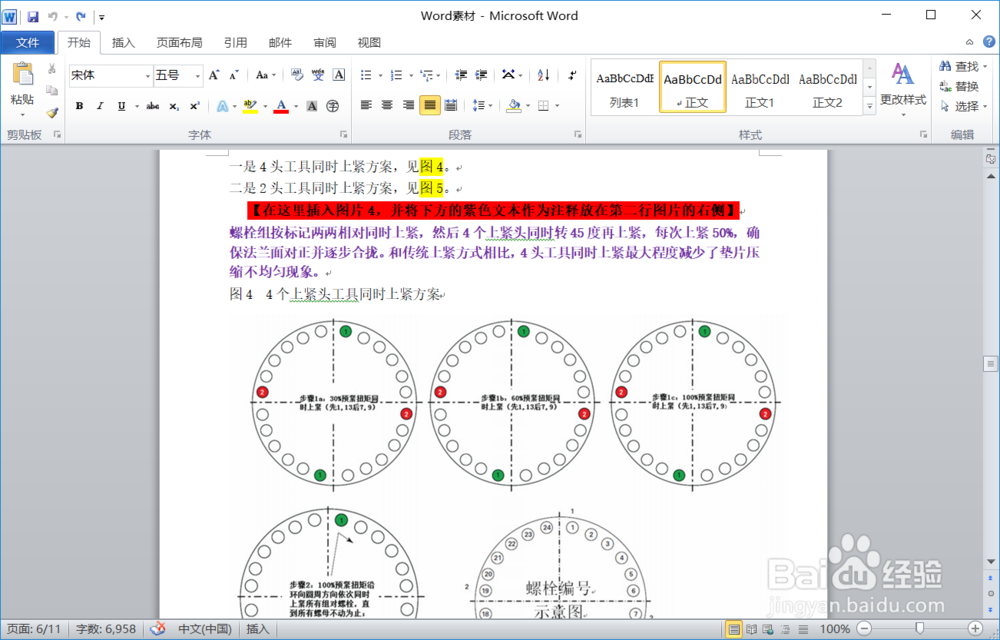The image size is (1000, 640).
Task: Toggle bold formatting
Action: point(79,106)
